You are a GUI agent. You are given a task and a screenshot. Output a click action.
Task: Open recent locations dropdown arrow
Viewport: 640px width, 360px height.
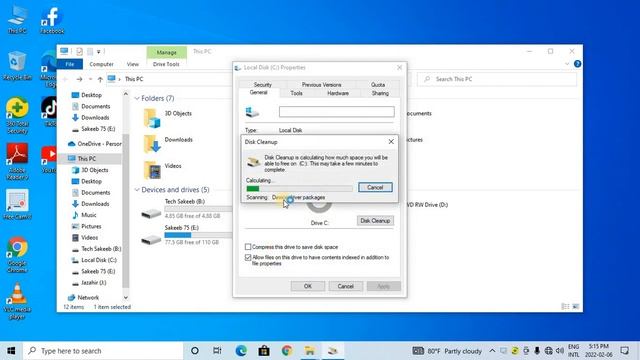pyautogui.click(x=90, y=79)
